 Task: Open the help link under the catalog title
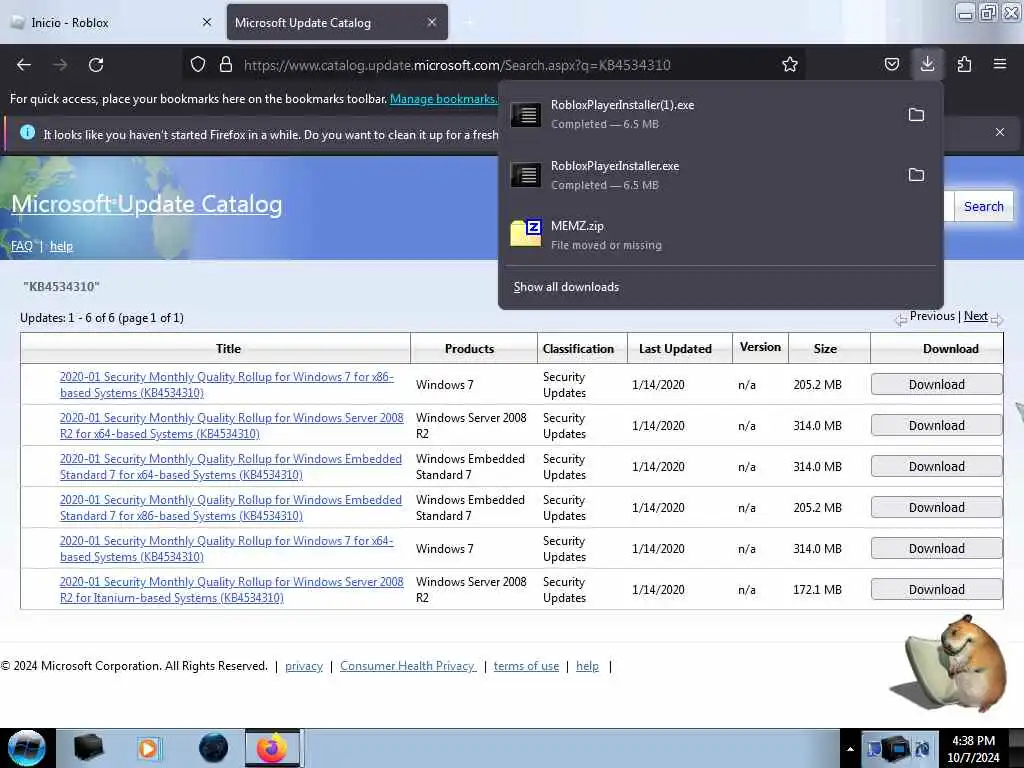pyautogui.click(x=61, y=246)
